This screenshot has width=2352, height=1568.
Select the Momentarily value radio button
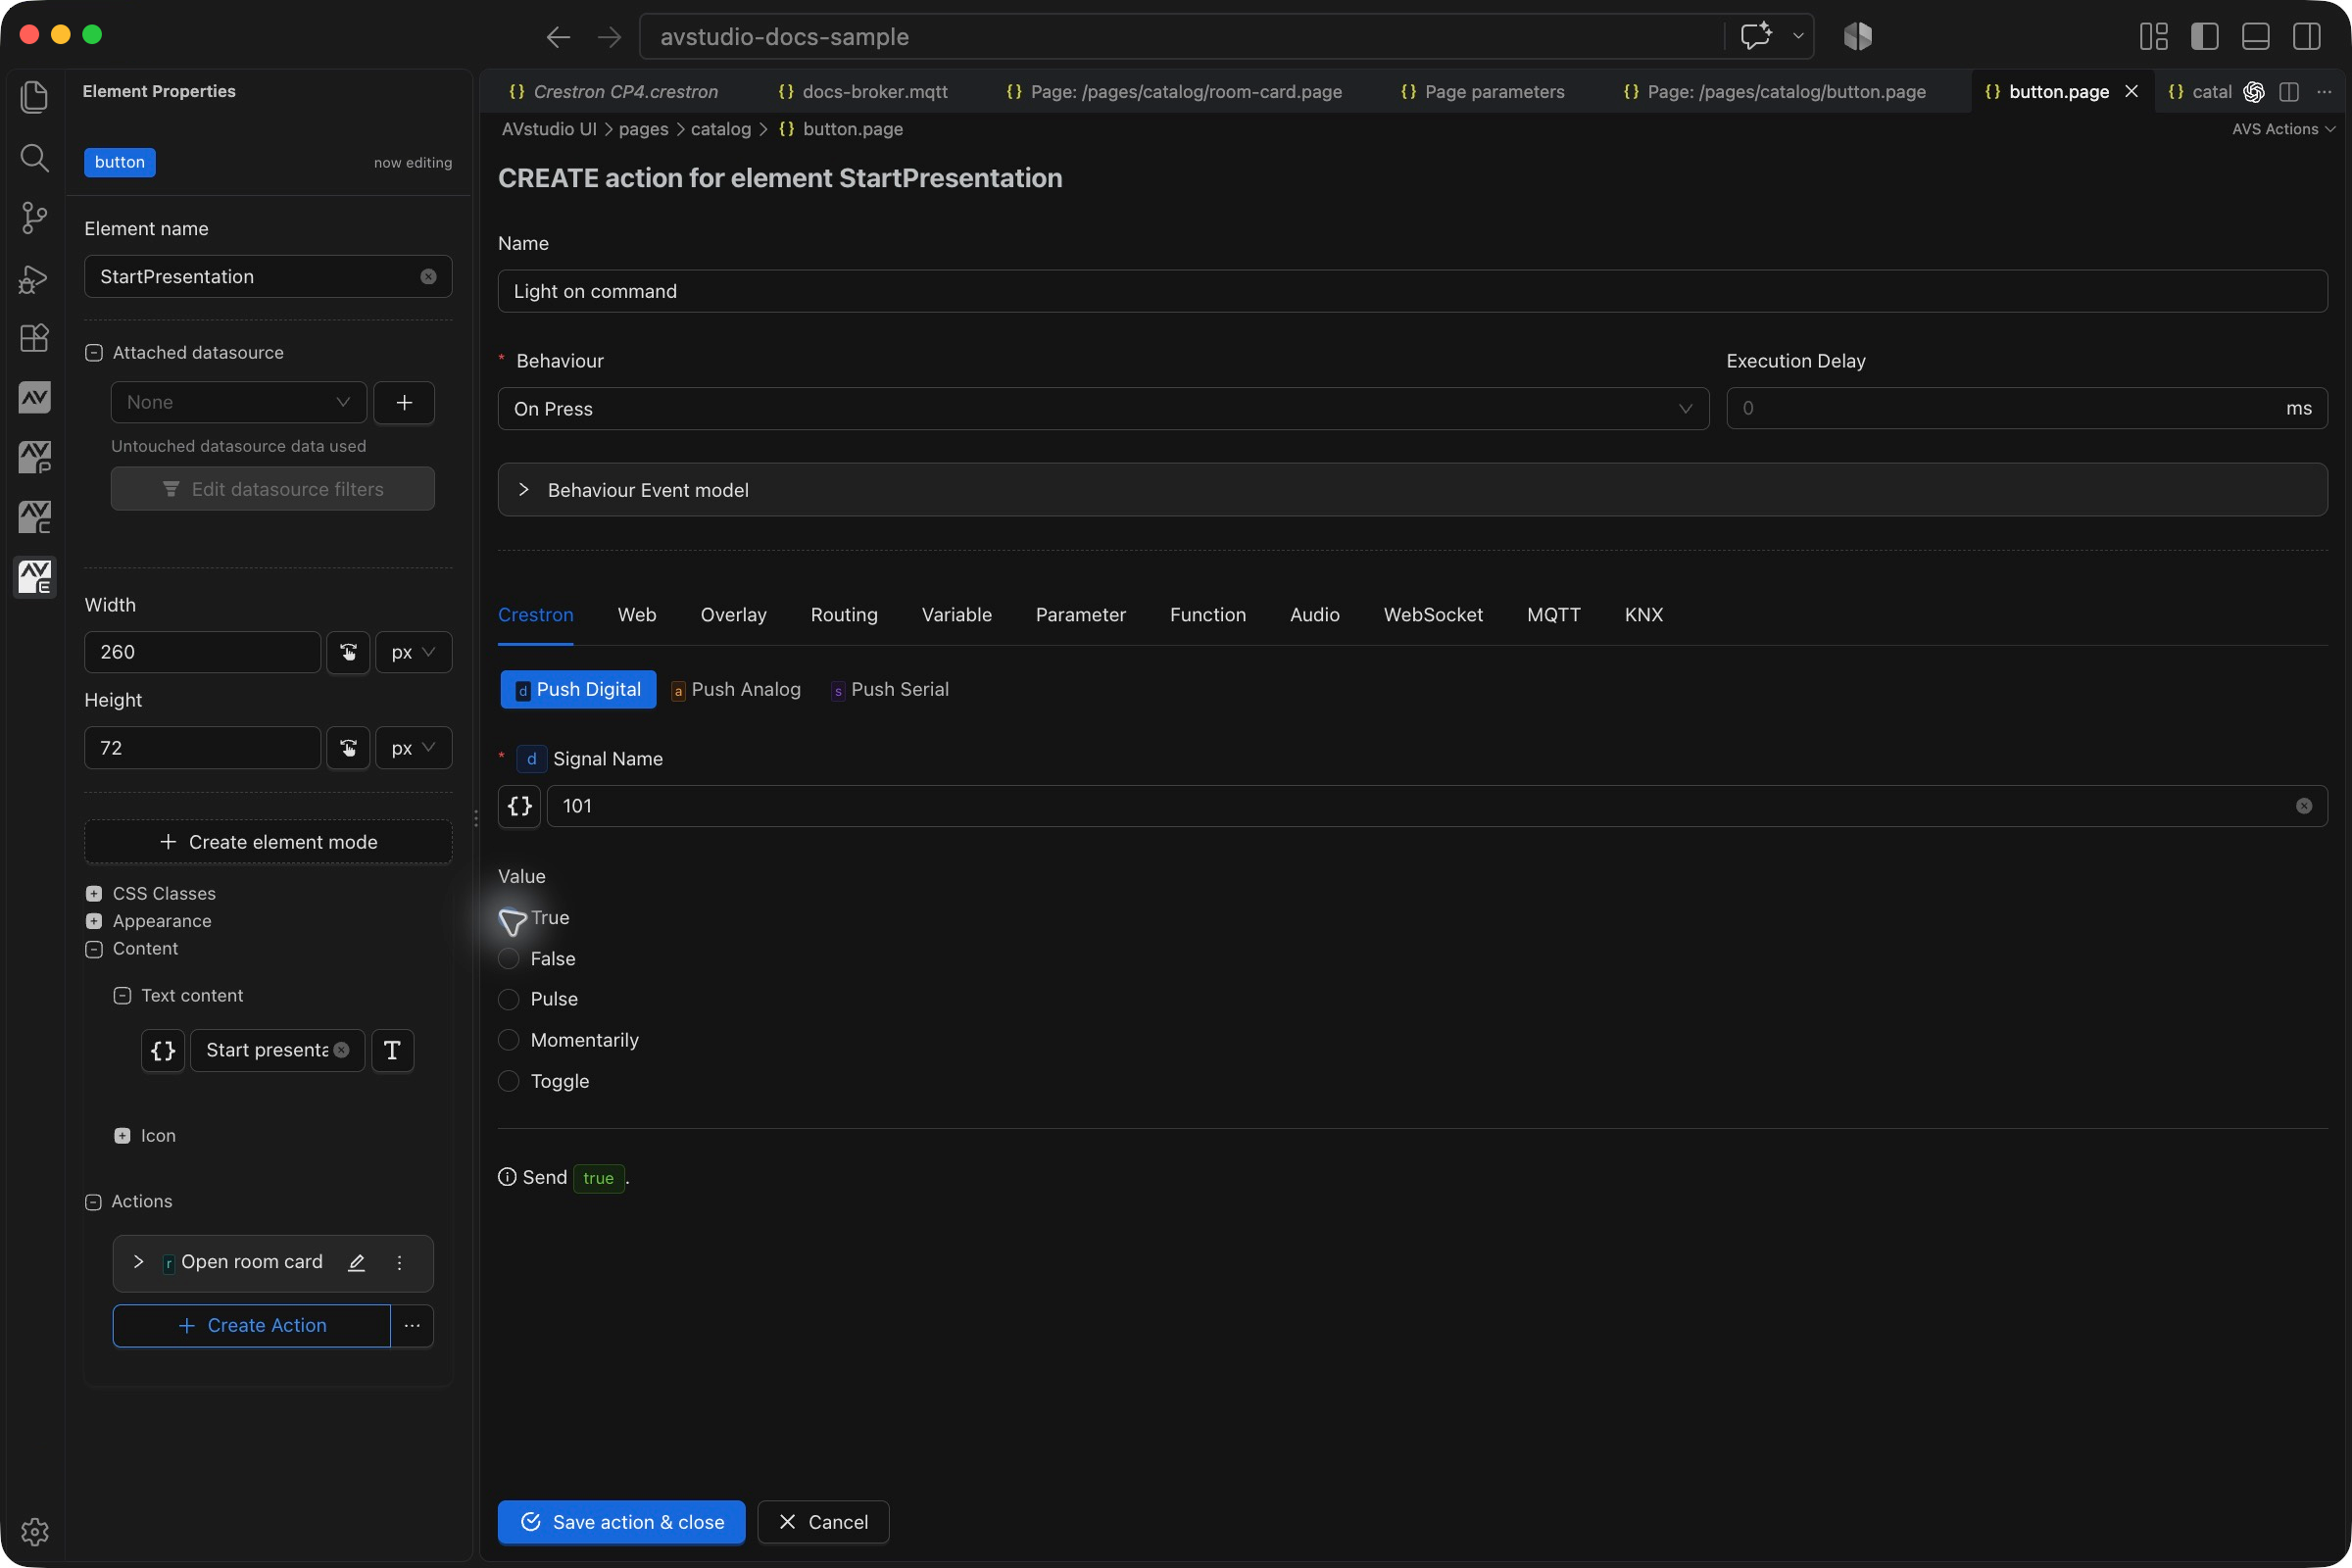click(x=508, y=1040)
